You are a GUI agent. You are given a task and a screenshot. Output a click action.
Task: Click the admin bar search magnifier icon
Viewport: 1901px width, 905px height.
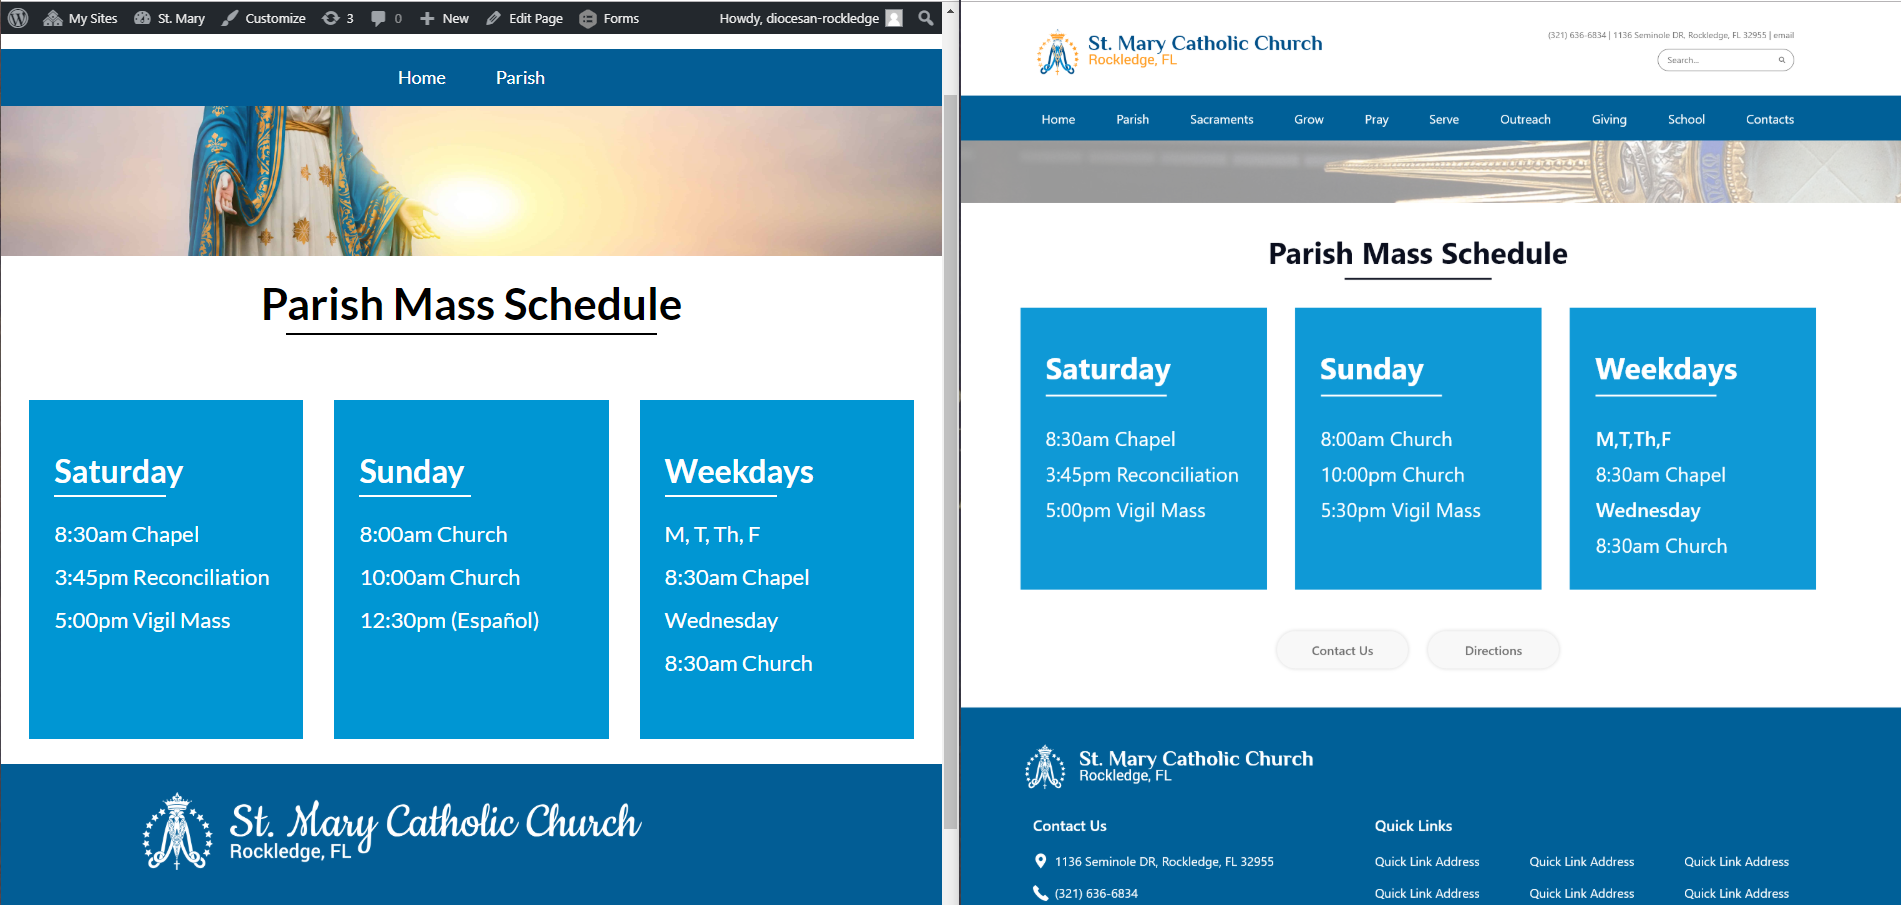click(x=926, y=18)
